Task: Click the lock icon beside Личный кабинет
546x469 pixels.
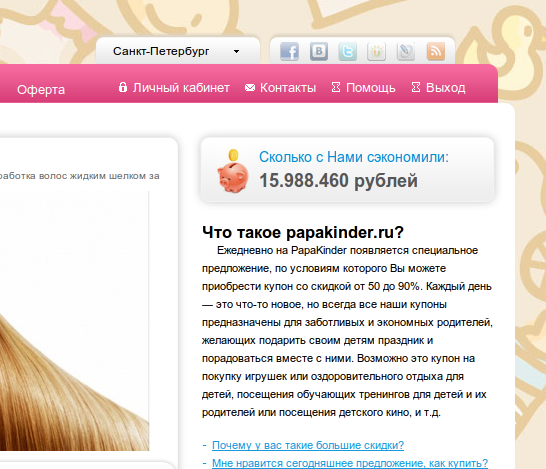Action: [123, 87]
